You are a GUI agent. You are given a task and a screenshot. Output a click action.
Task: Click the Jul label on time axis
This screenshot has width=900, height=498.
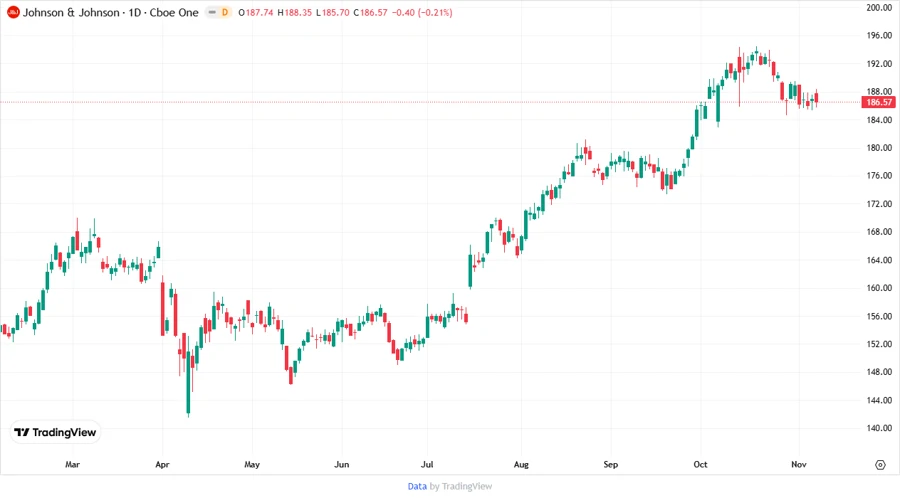tap(427, 464)
